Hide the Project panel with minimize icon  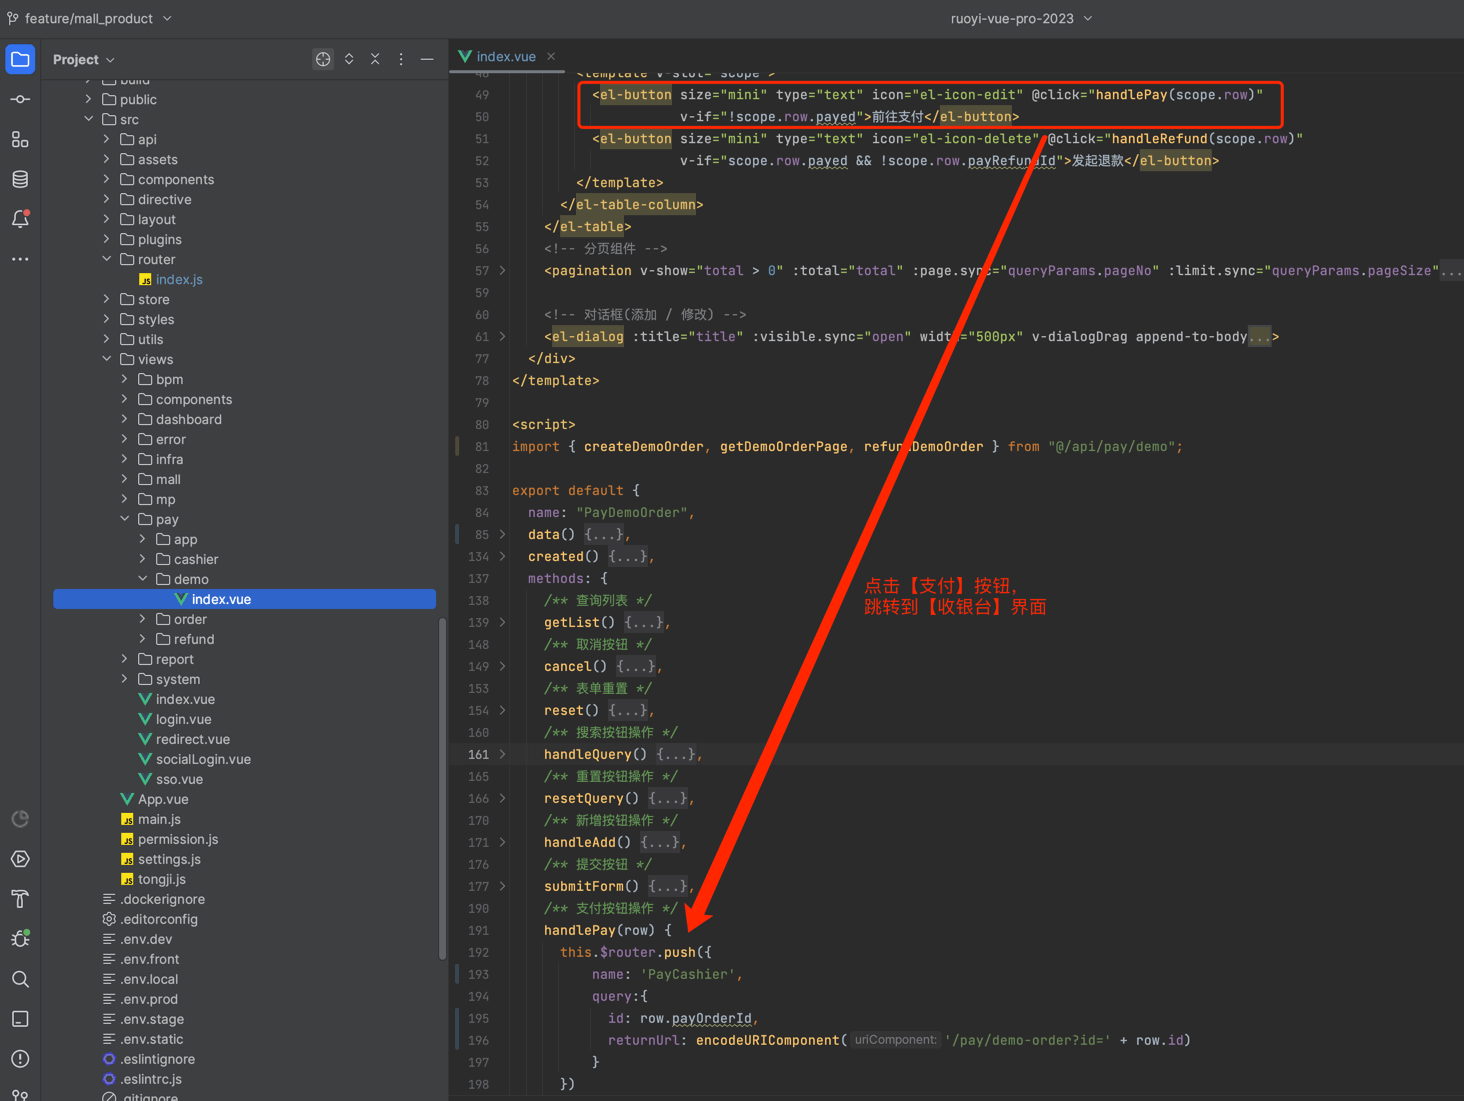pyautogui.click(x=427, y=59)
